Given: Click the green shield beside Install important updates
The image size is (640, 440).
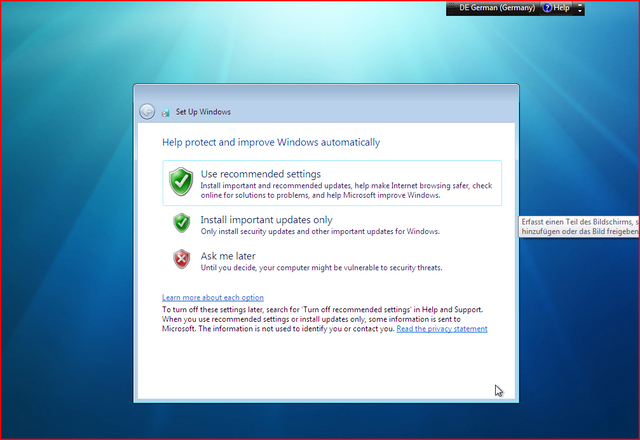Looking at the screenshot, I should click(x=182, y=223).
